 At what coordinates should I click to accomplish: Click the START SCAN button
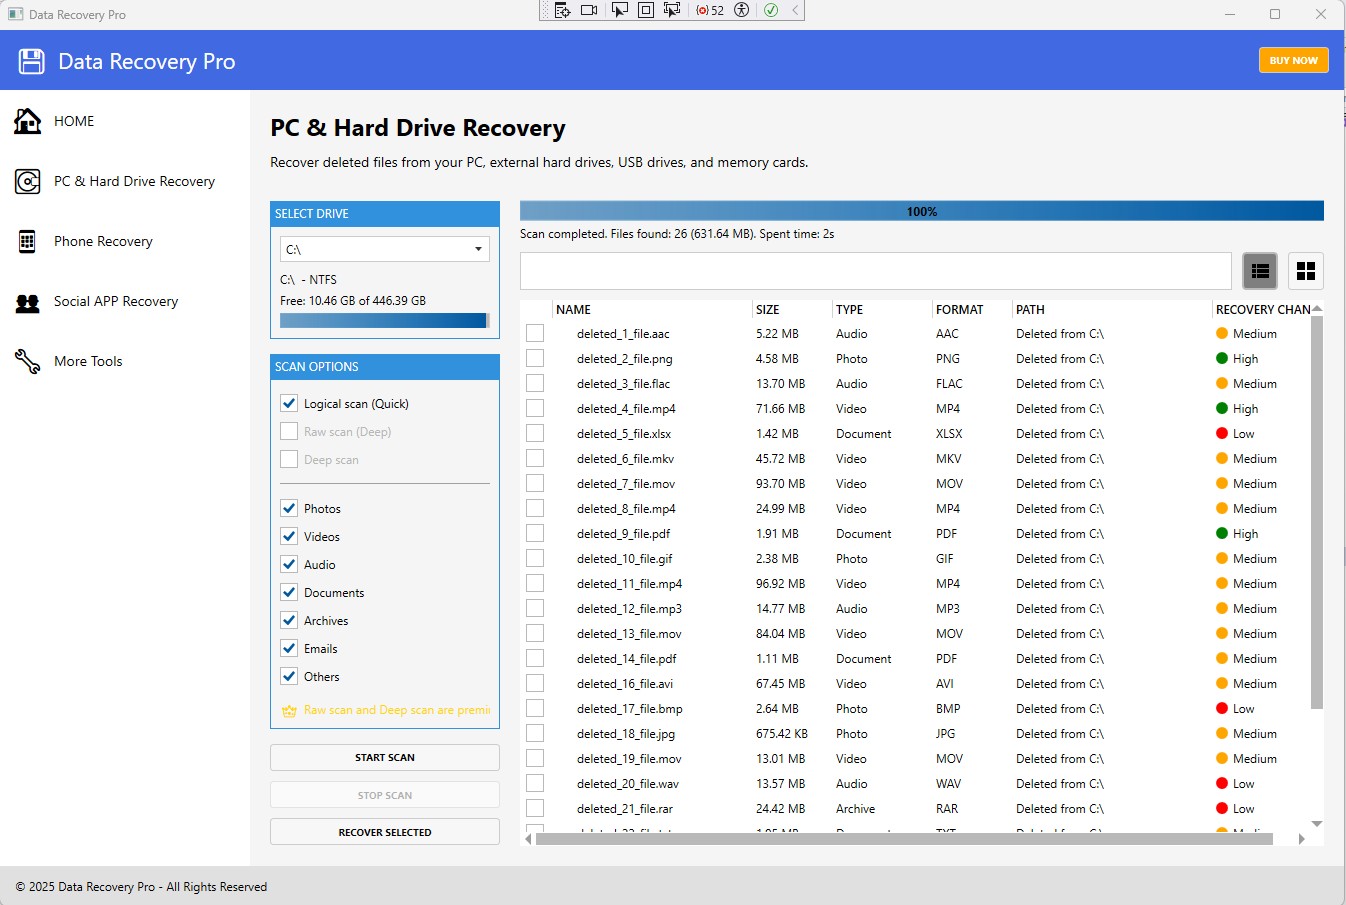[x=385, y=758]
